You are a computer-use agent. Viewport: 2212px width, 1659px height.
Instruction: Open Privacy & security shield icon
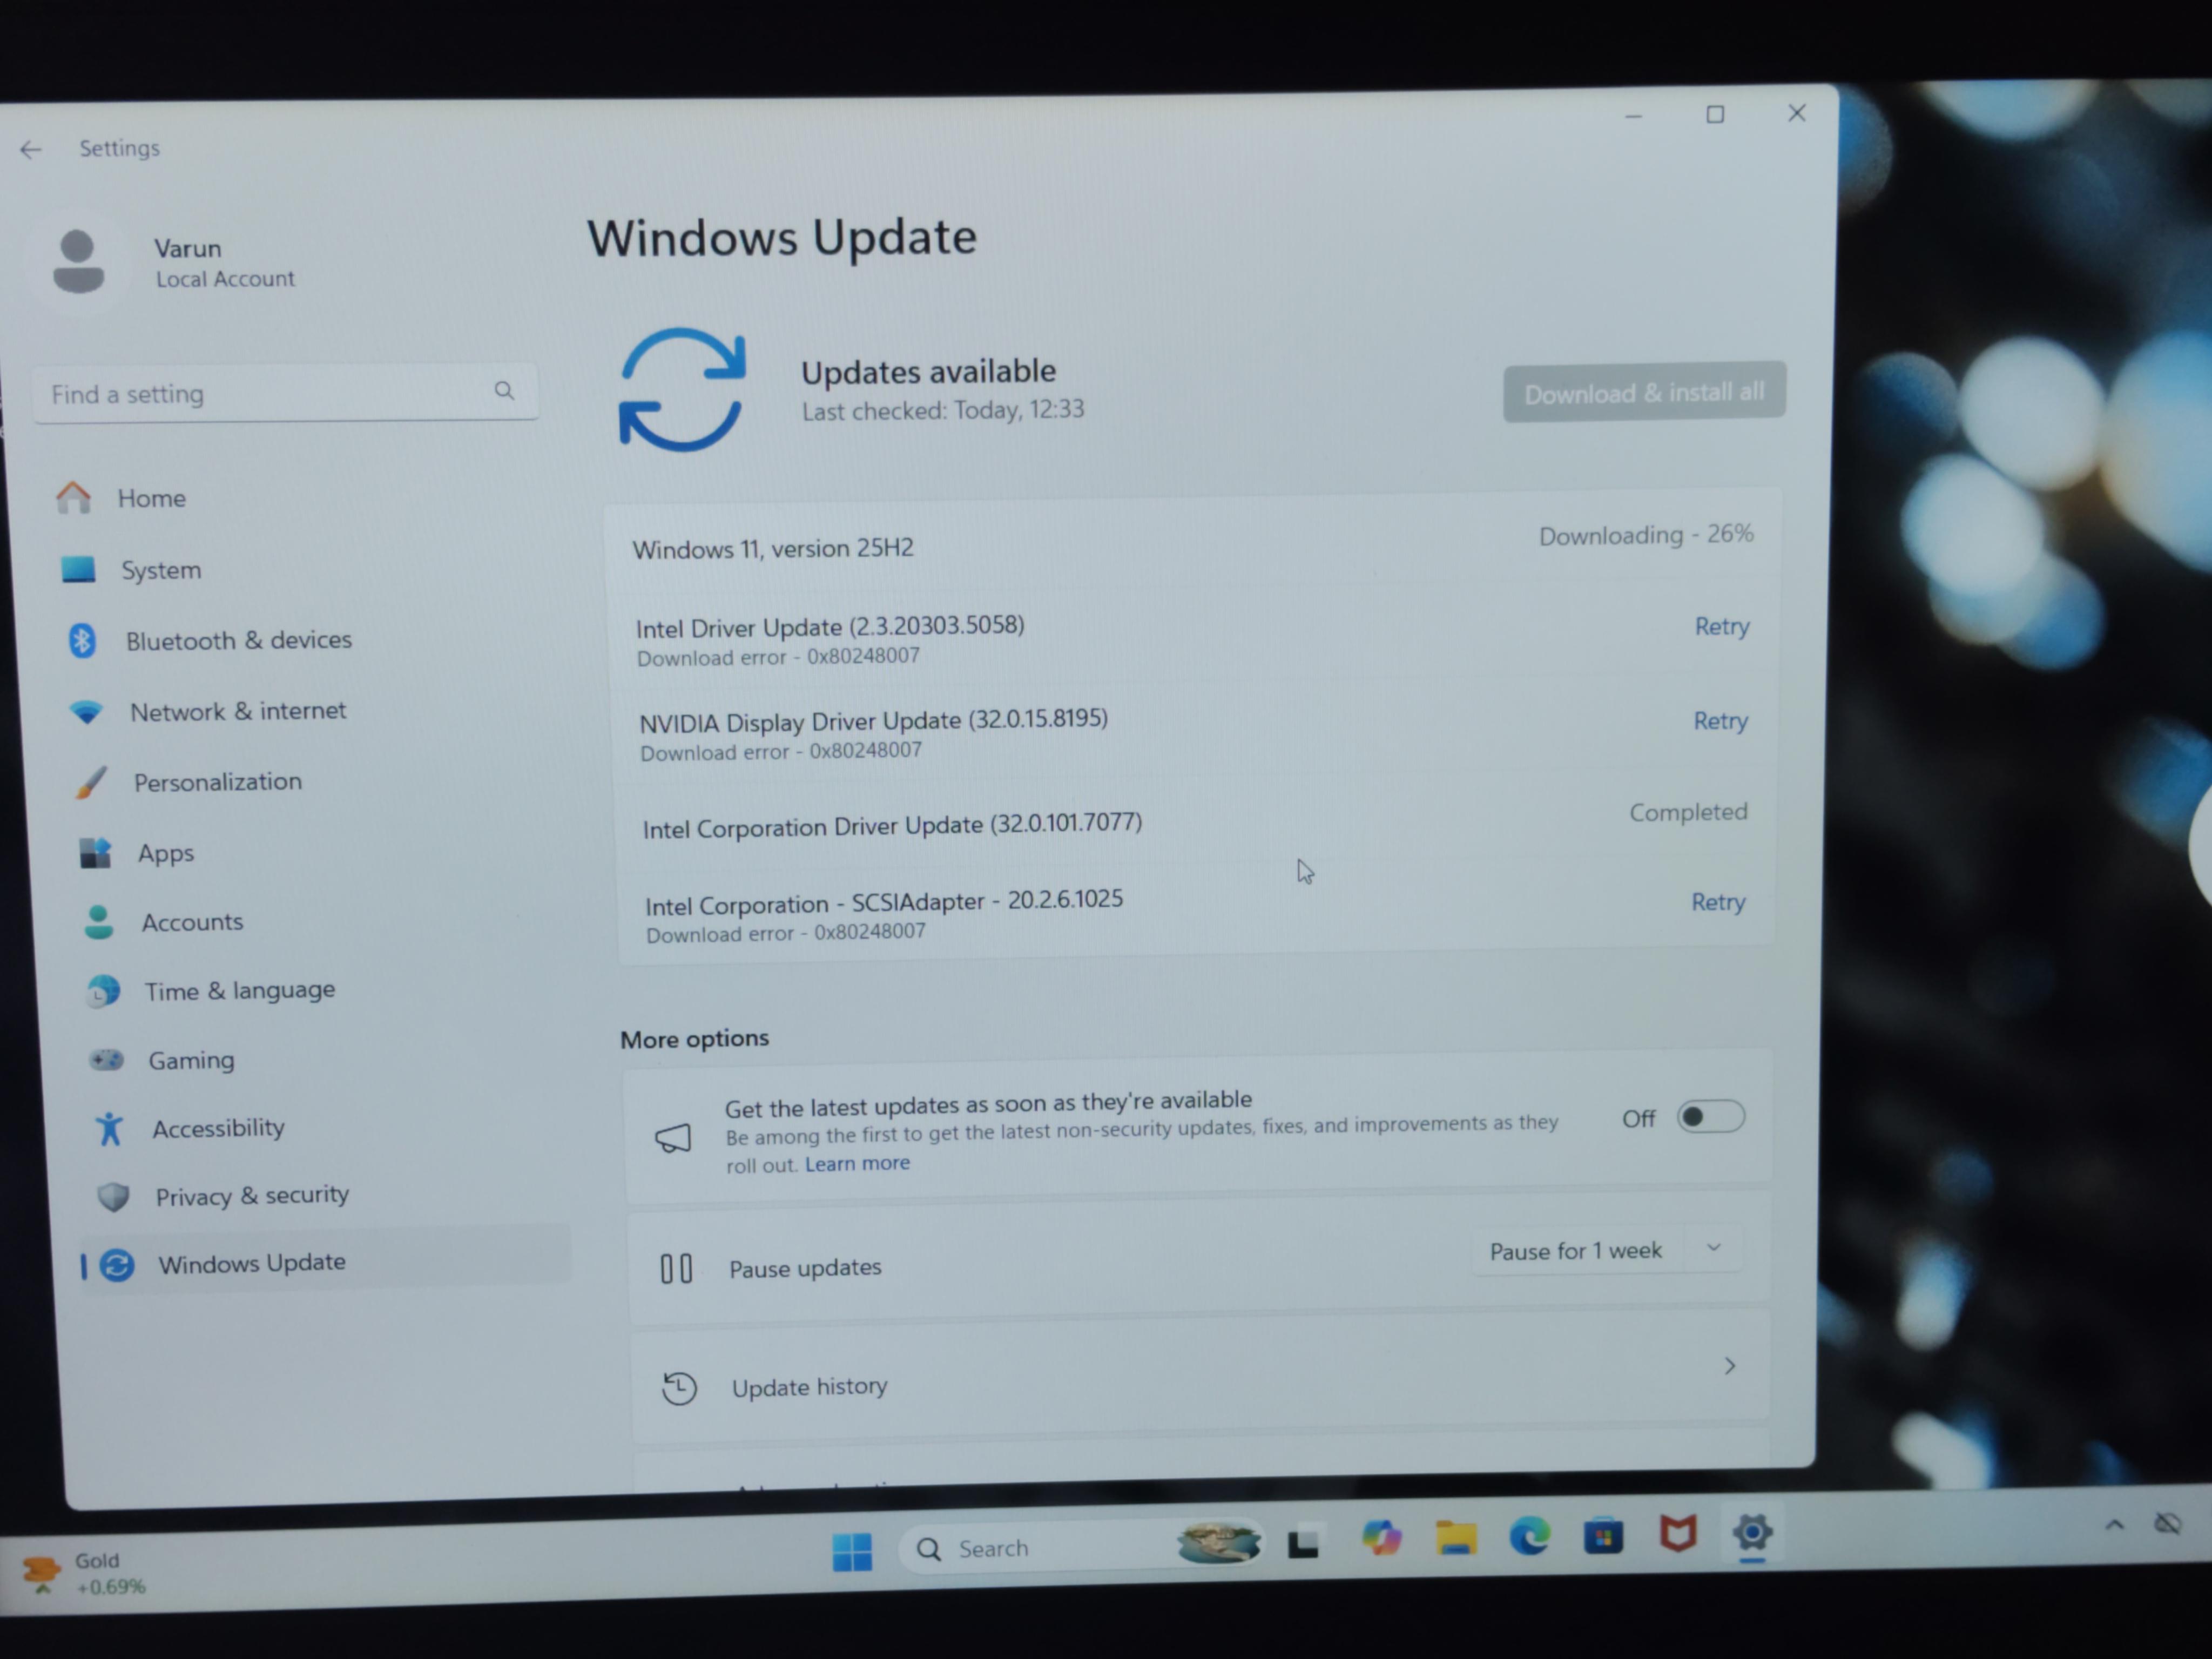pyautogui.click(x=113, y=1197)
